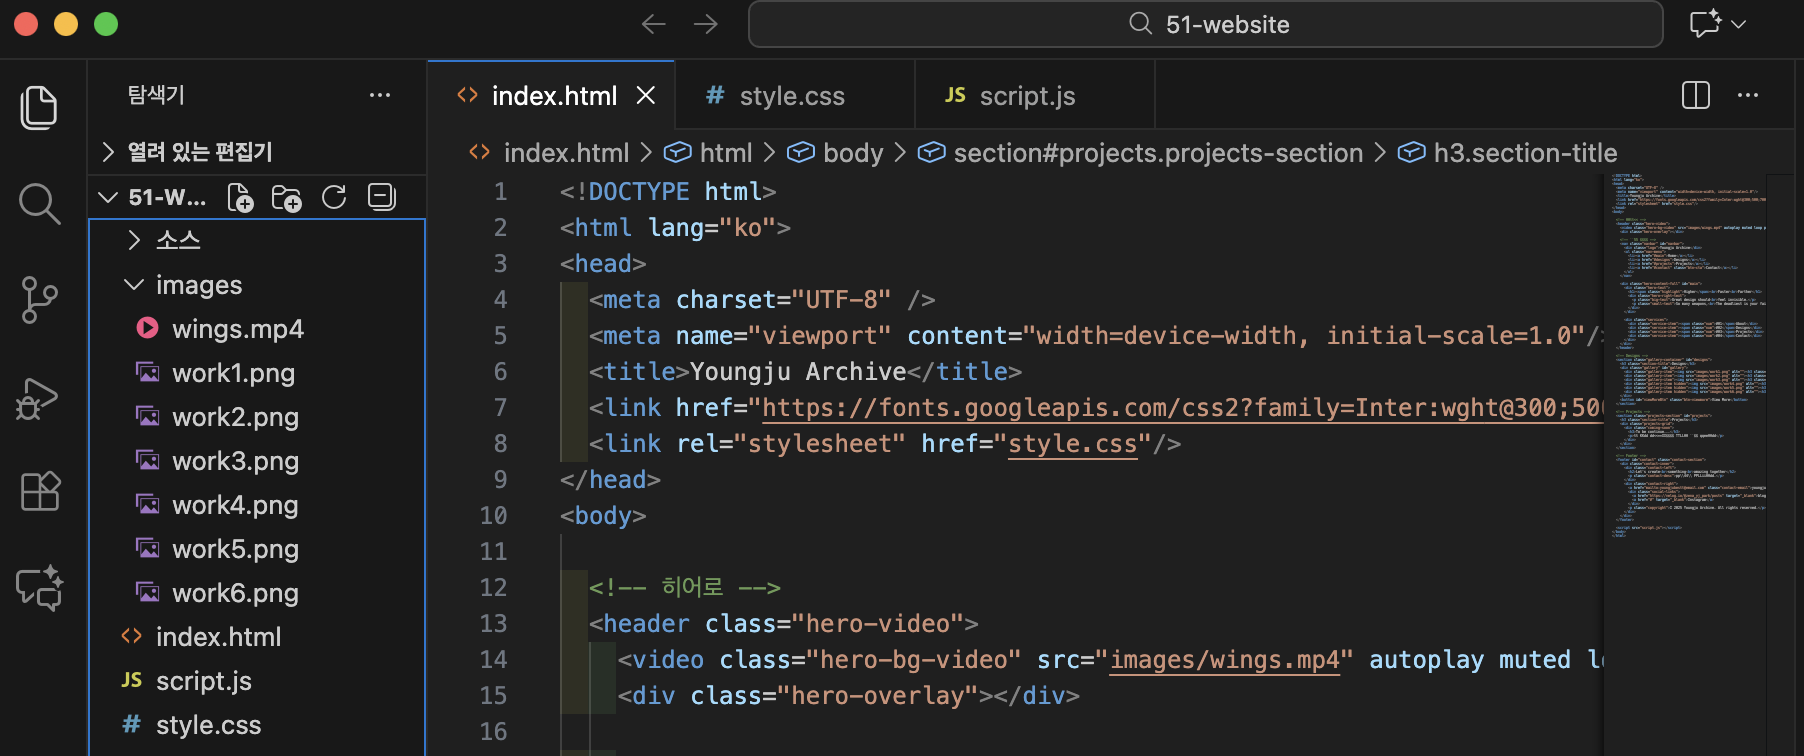Click the charset meta tag on line 4

762,299
